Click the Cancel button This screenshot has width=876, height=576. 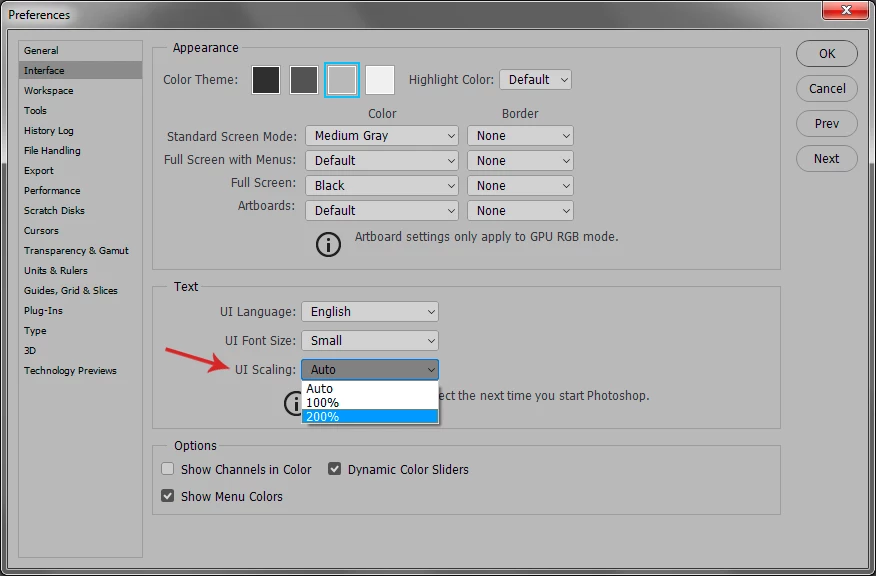[827, 88]
